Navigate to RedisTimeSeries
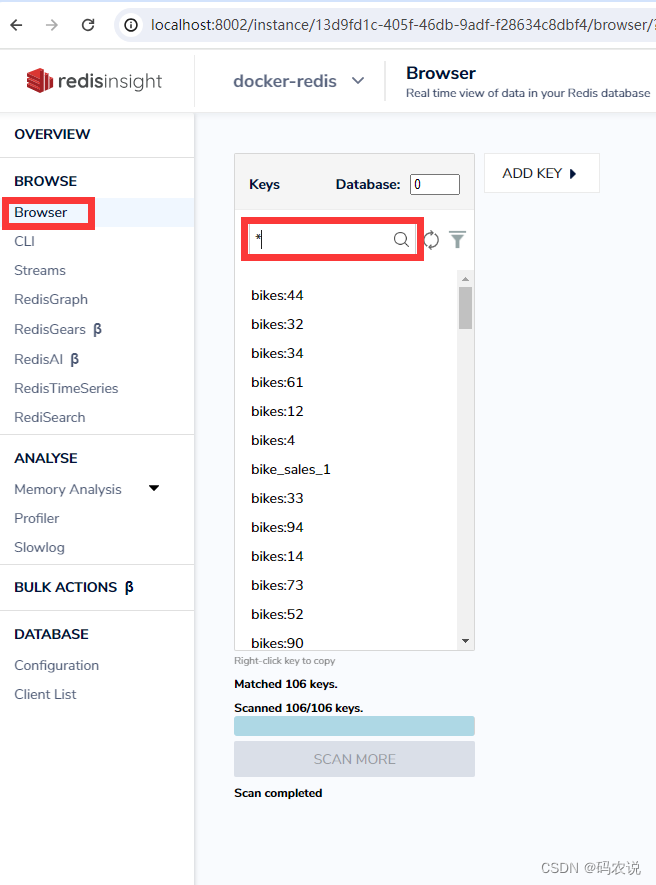 pos(66,388)
